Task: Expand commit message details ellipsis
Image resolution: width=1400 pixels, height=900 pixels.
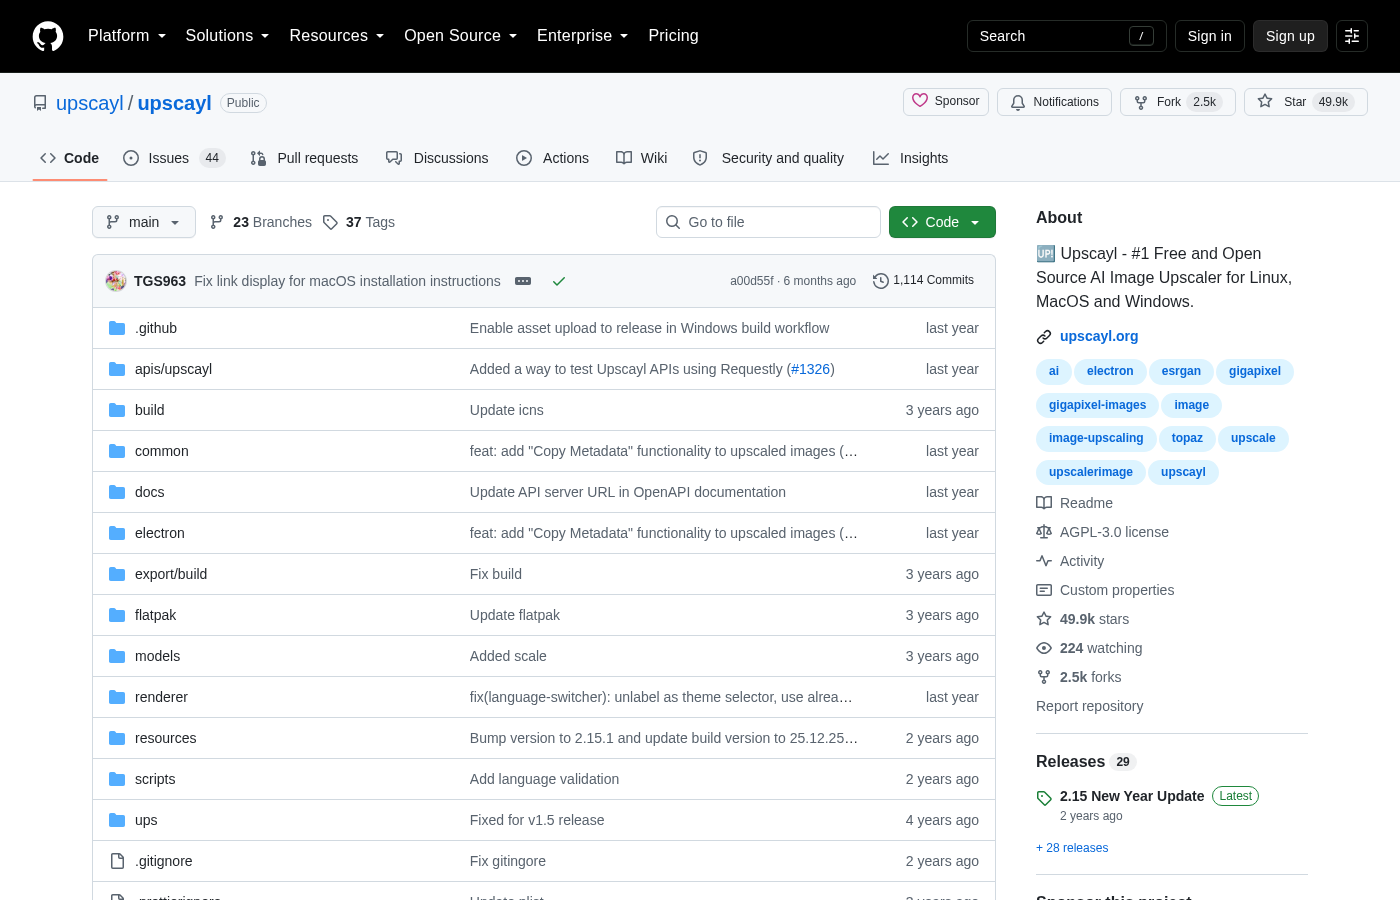Action: (523, 281)
